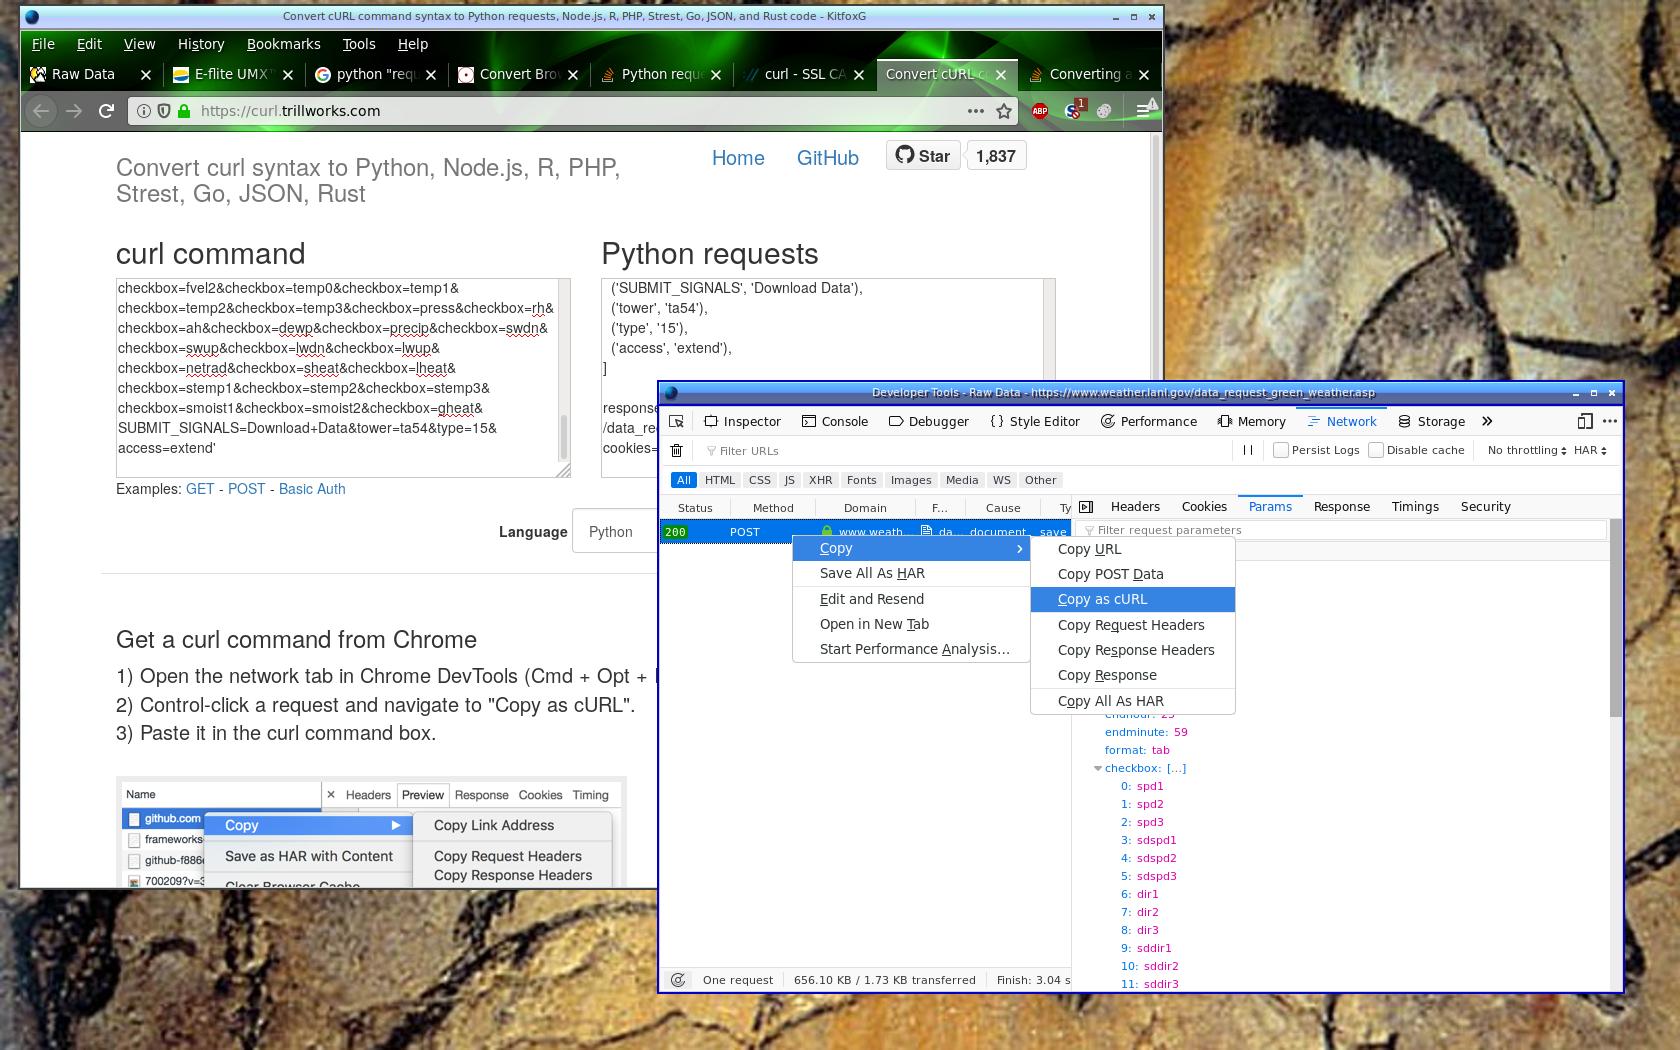Viewport: 1680px width, 1050px height.
Task: Click the GitHub Star button
Action: (923, 156)
